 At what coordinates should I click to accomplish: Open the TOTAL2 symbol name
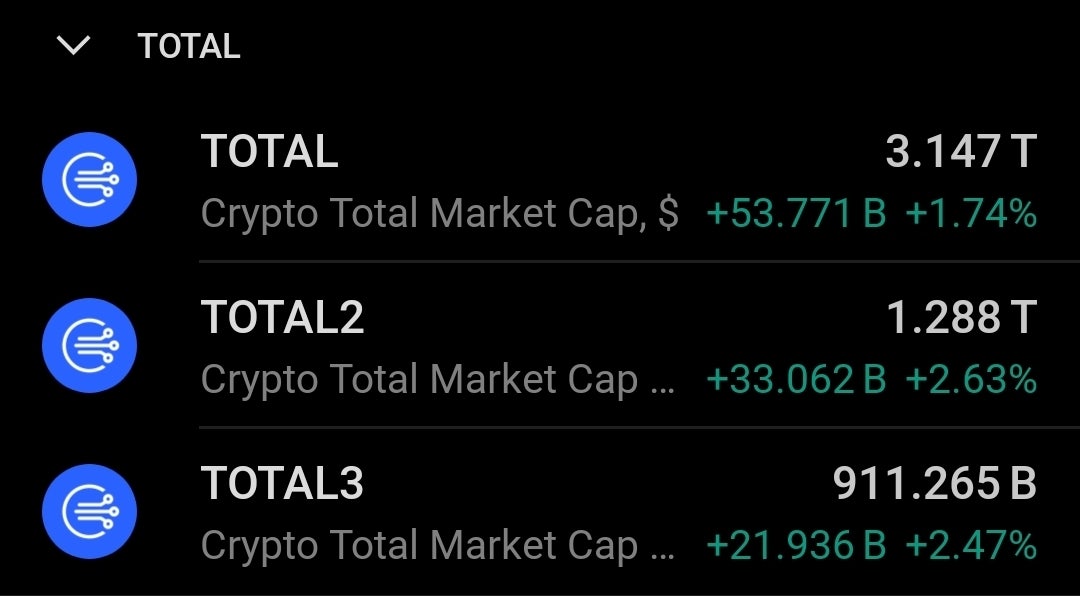click(283, 317)
